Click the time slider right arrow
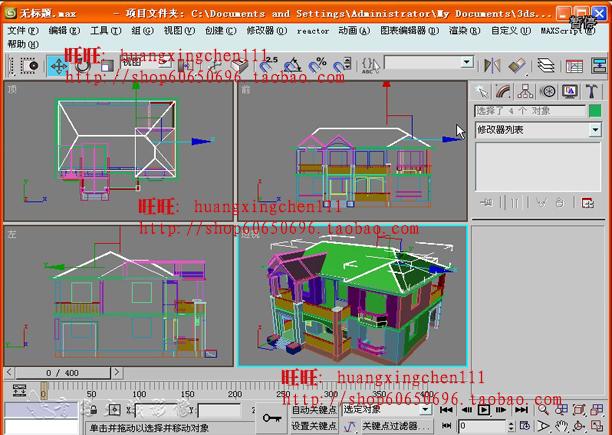612x435 pixels. 116,373
